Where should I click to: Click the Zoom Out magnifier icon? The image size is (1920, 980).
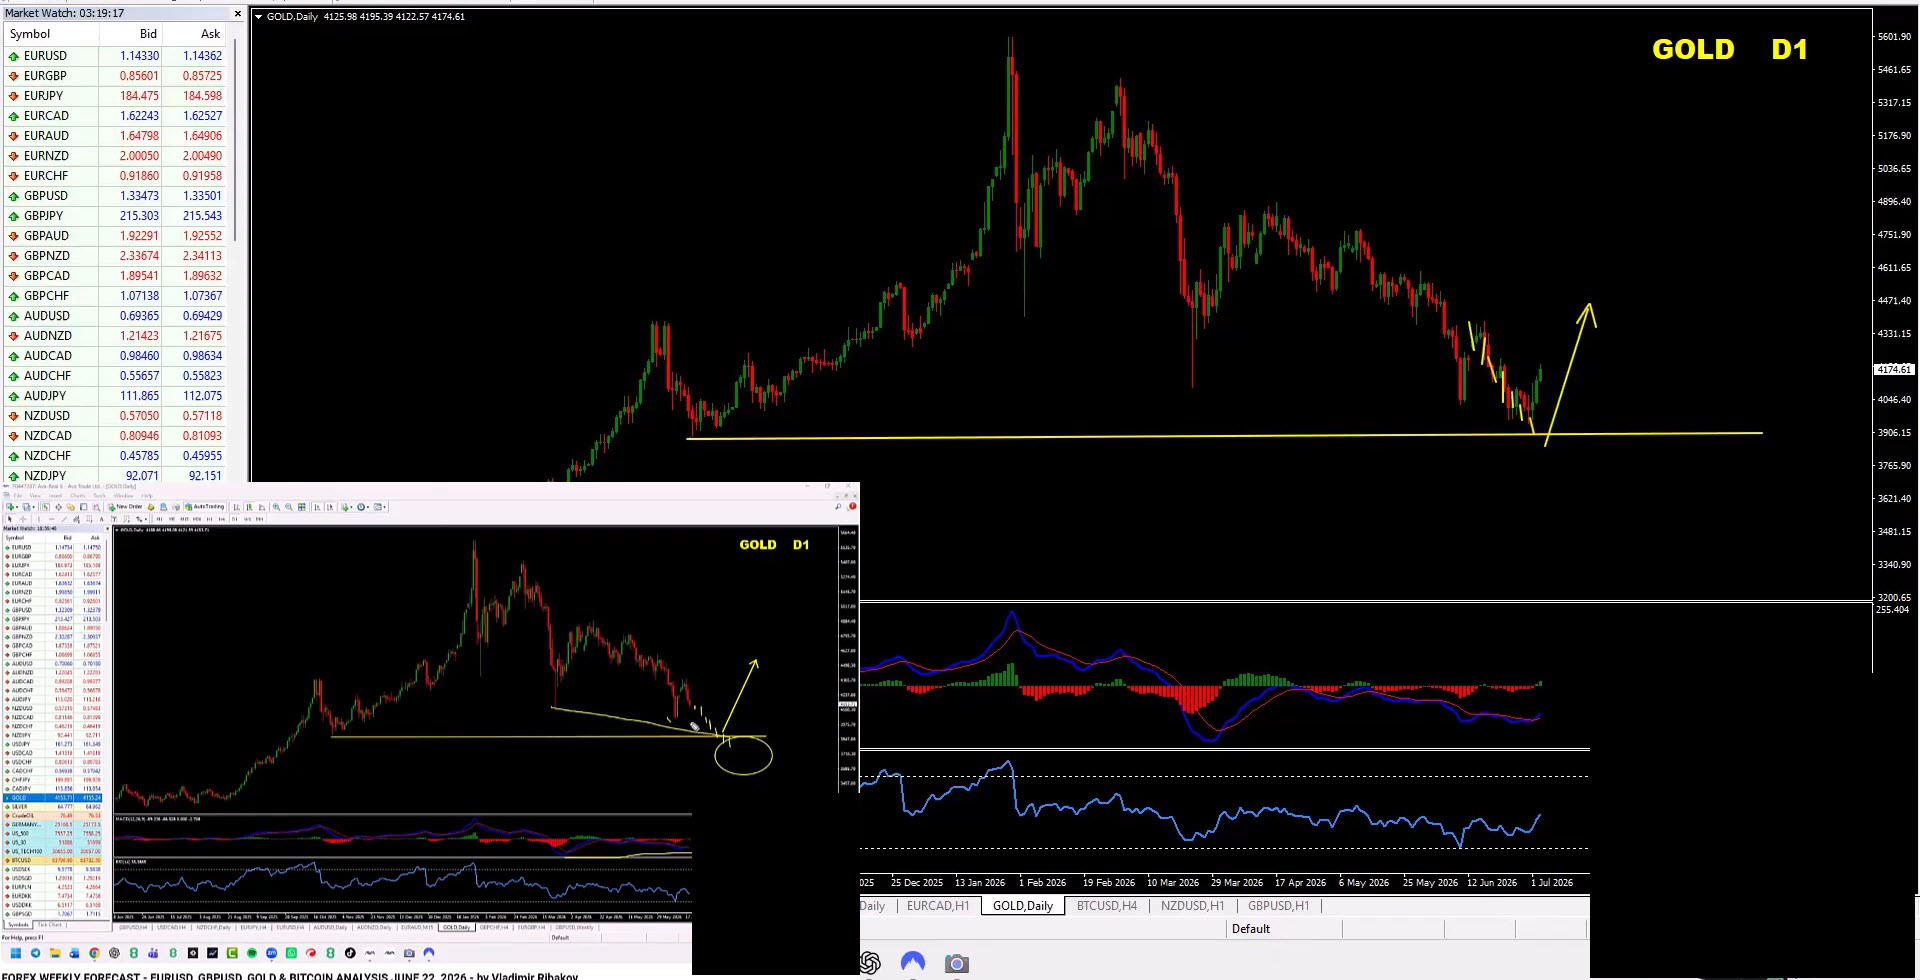pyautogui.click(x=289, y=507)
